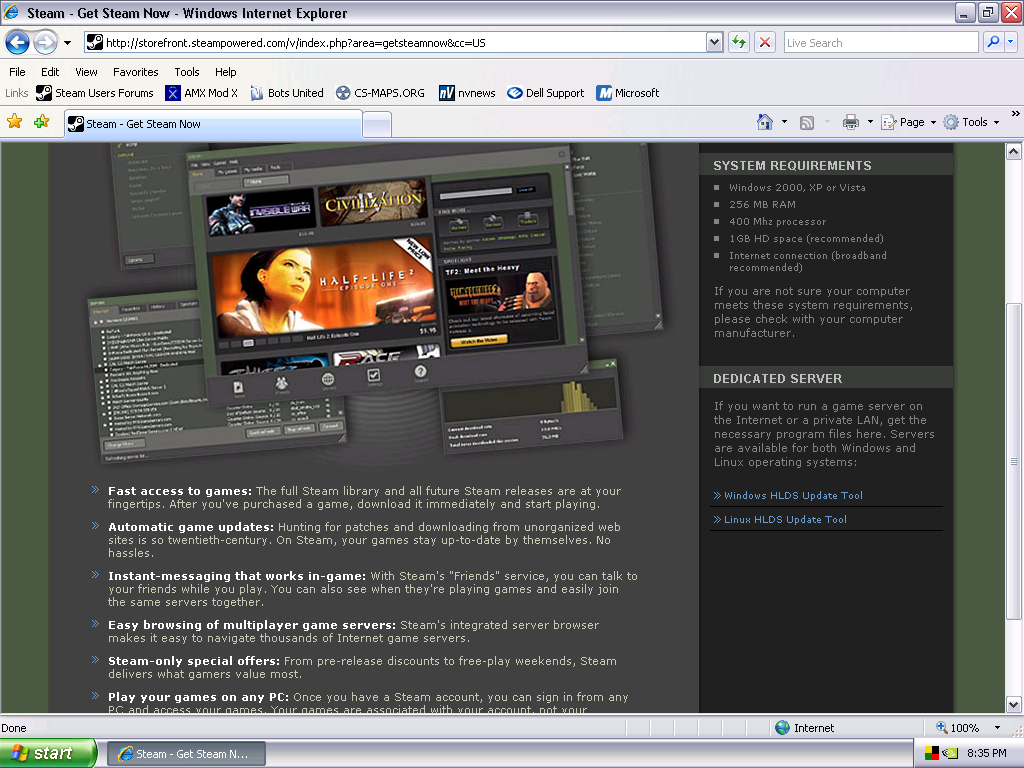
Task: Click the Add to Favorites icon
Action: [x=42, y=121]
